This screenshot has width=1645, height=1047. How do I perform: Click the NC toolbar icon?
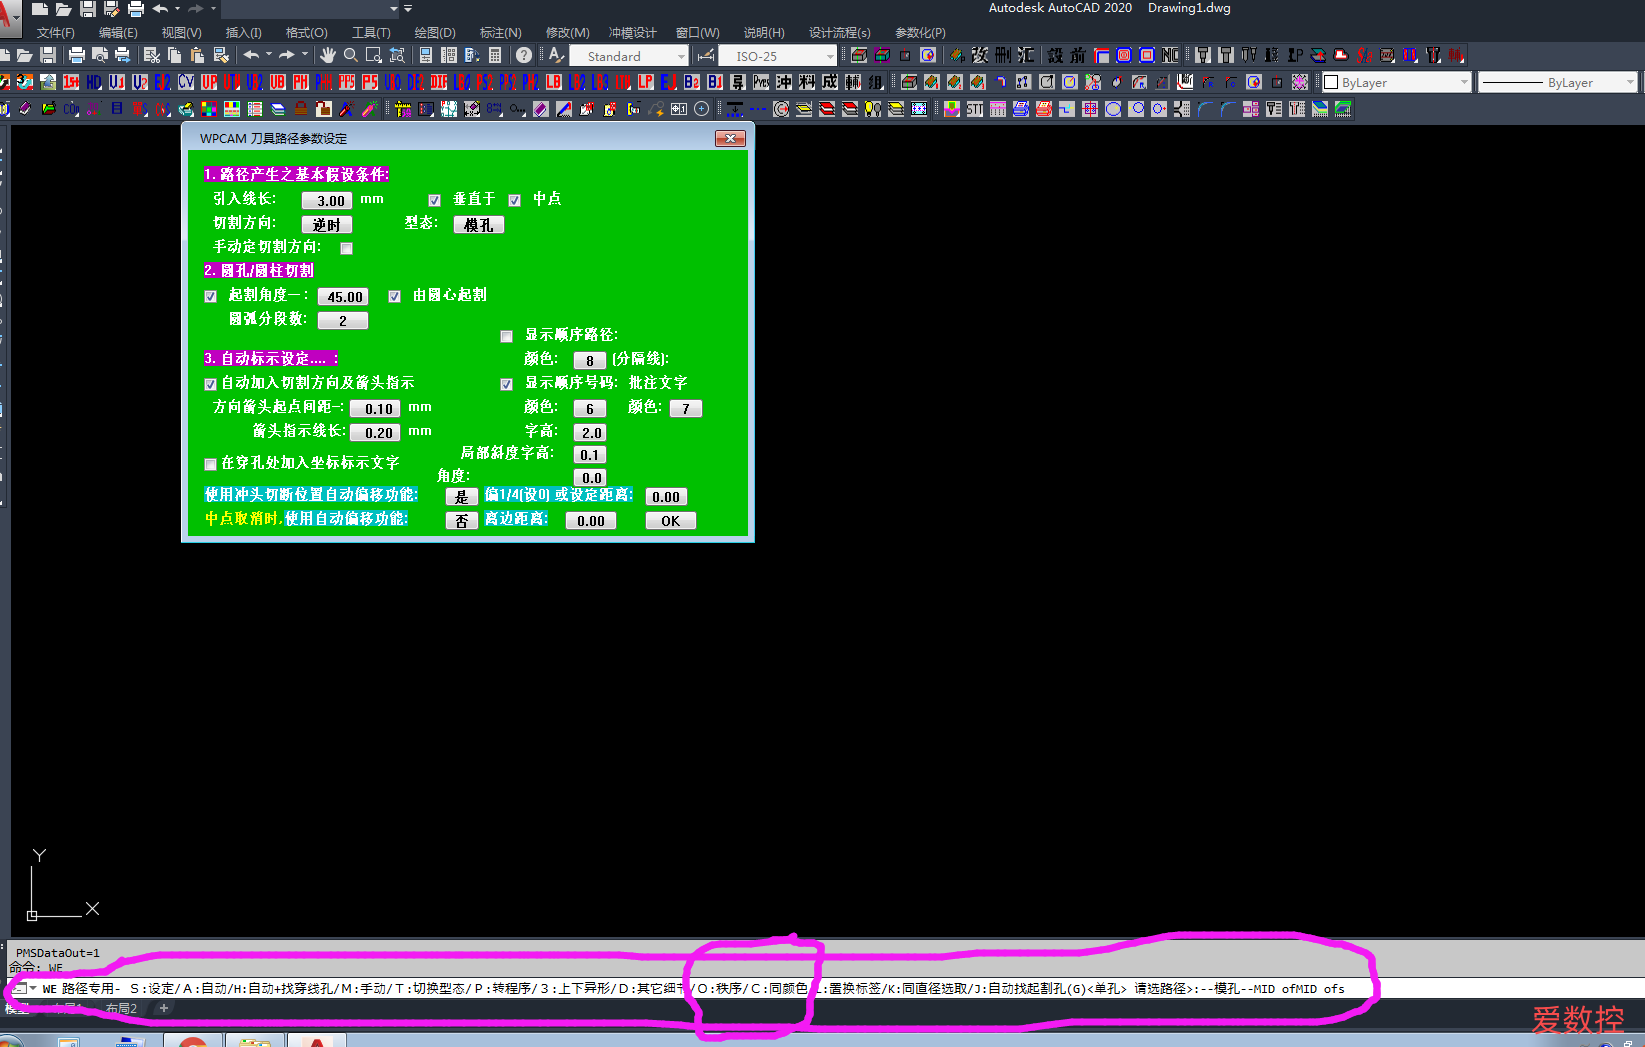click(1170, 55)
